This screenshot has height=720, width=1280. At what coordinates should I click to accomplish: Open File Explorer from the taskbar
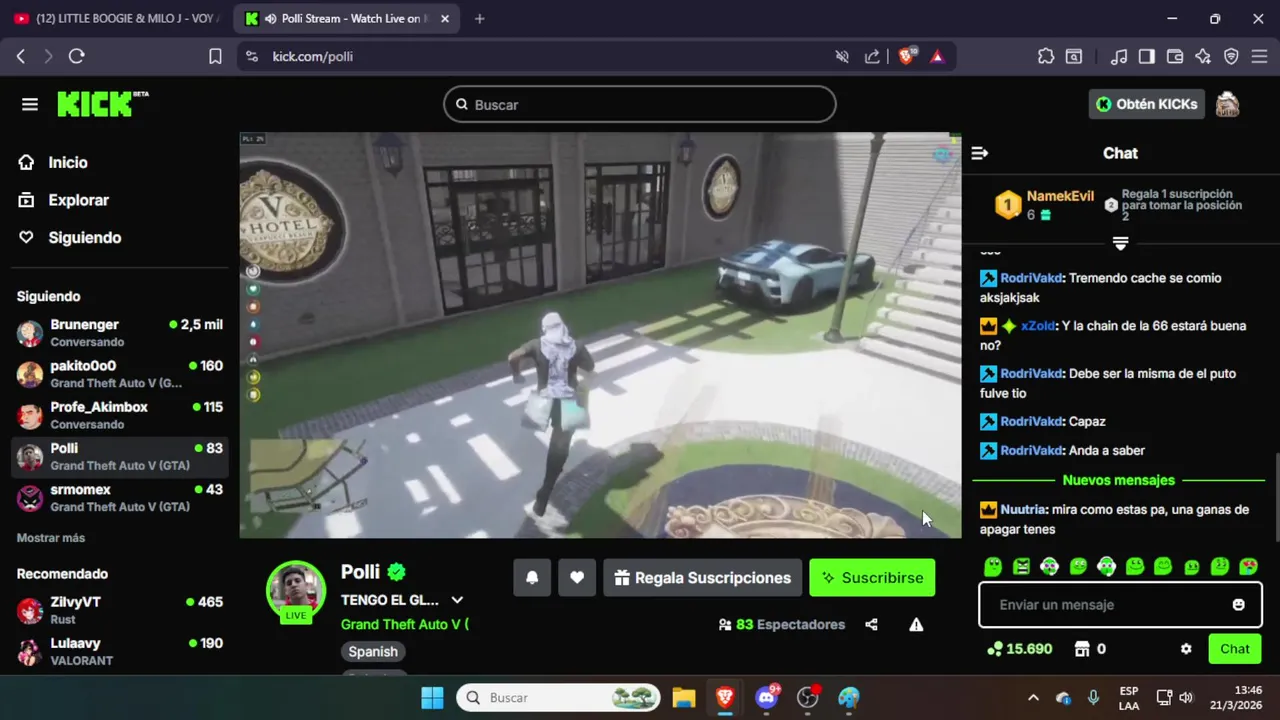coord(683,698)
